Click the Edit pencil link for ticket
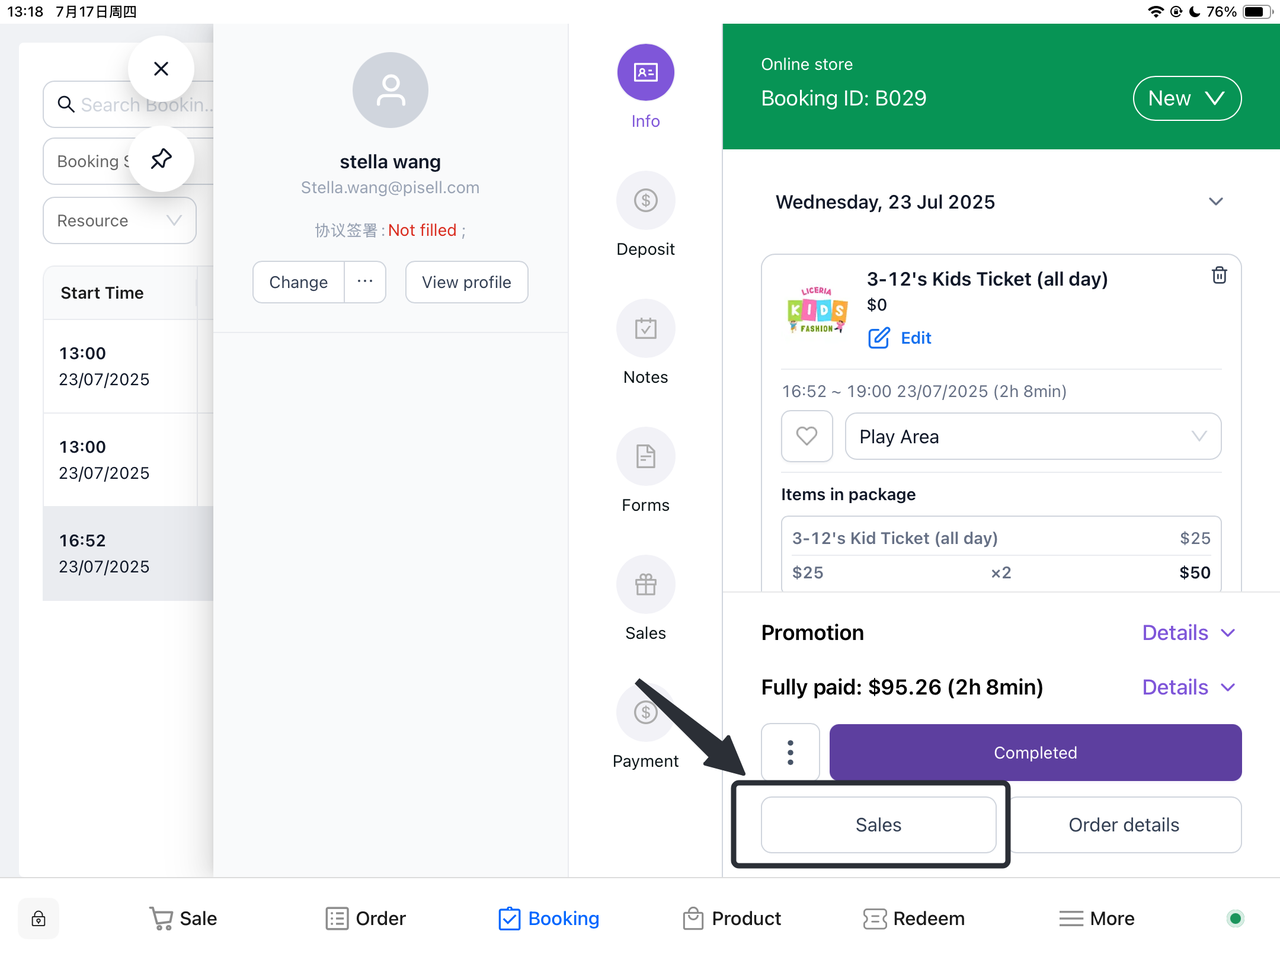The height and width of the screenshot is (960, 1280). click(900, 338)
